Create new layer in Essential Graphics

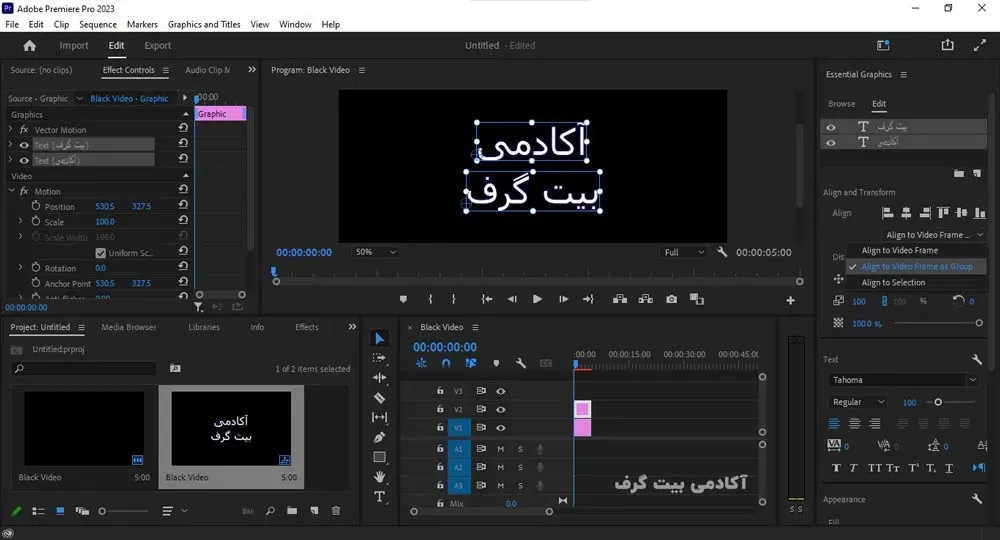977,173
